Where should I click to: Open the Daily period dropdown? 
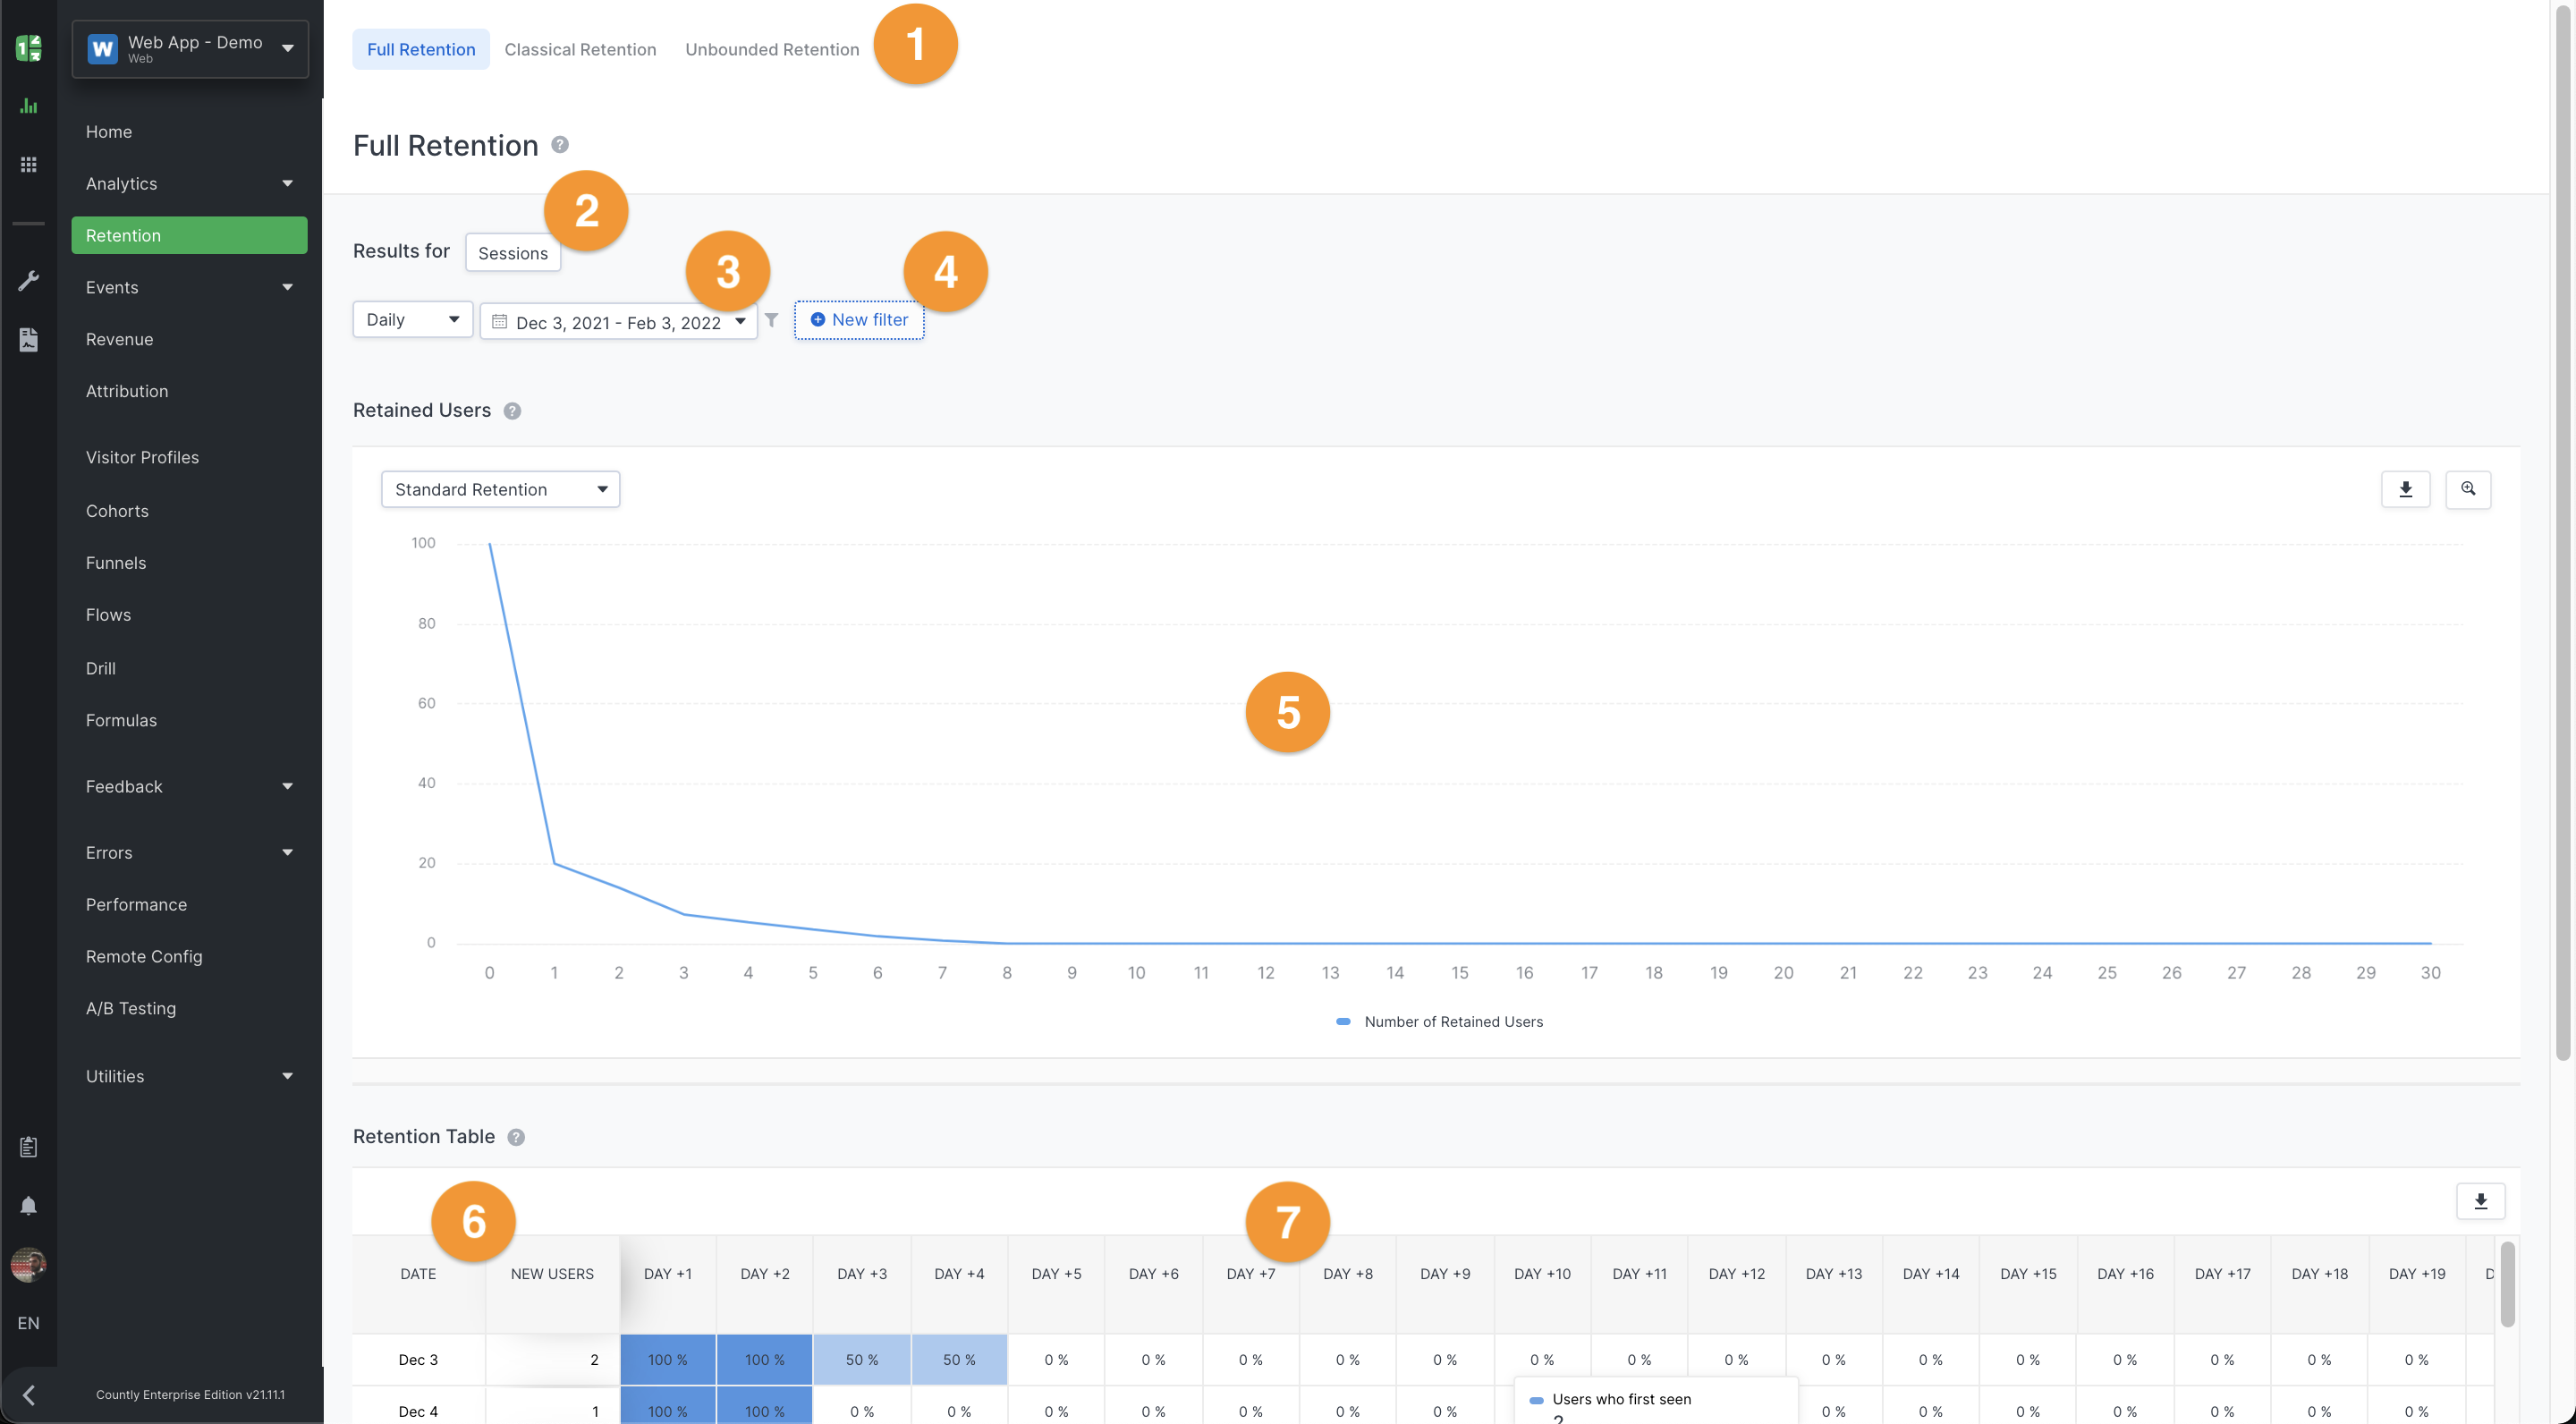point(412,320)
